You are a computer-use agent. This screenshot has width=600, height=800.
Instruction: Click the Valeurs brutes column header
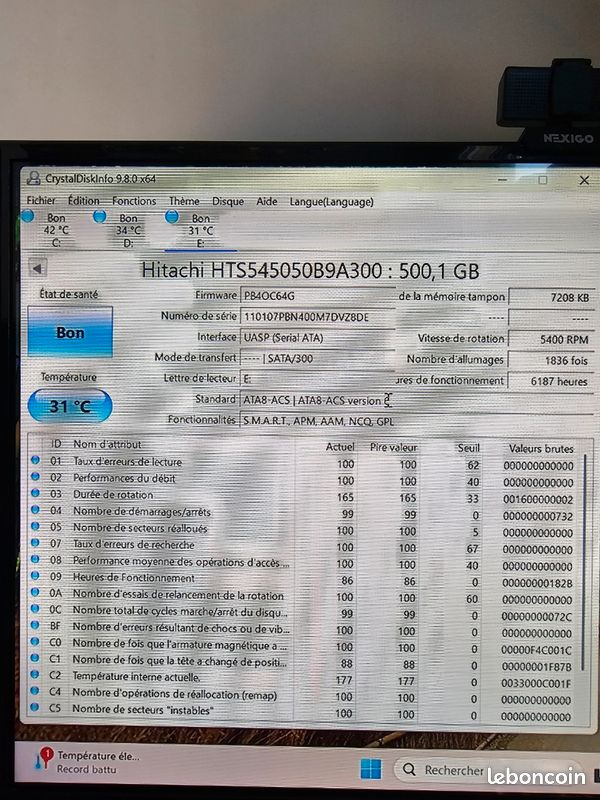point(541,448)
